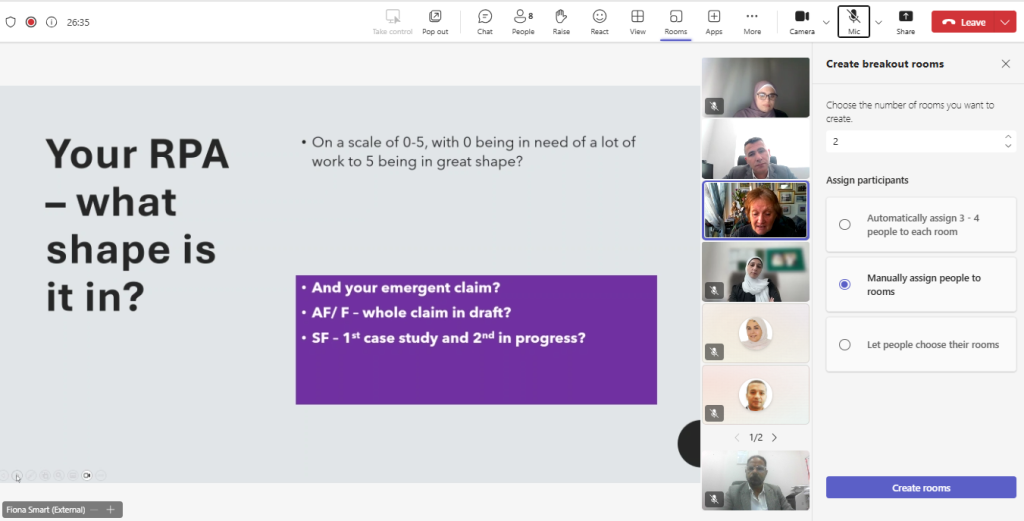Select Automatically assign people radio option
1024x521 pixels.
845,225
